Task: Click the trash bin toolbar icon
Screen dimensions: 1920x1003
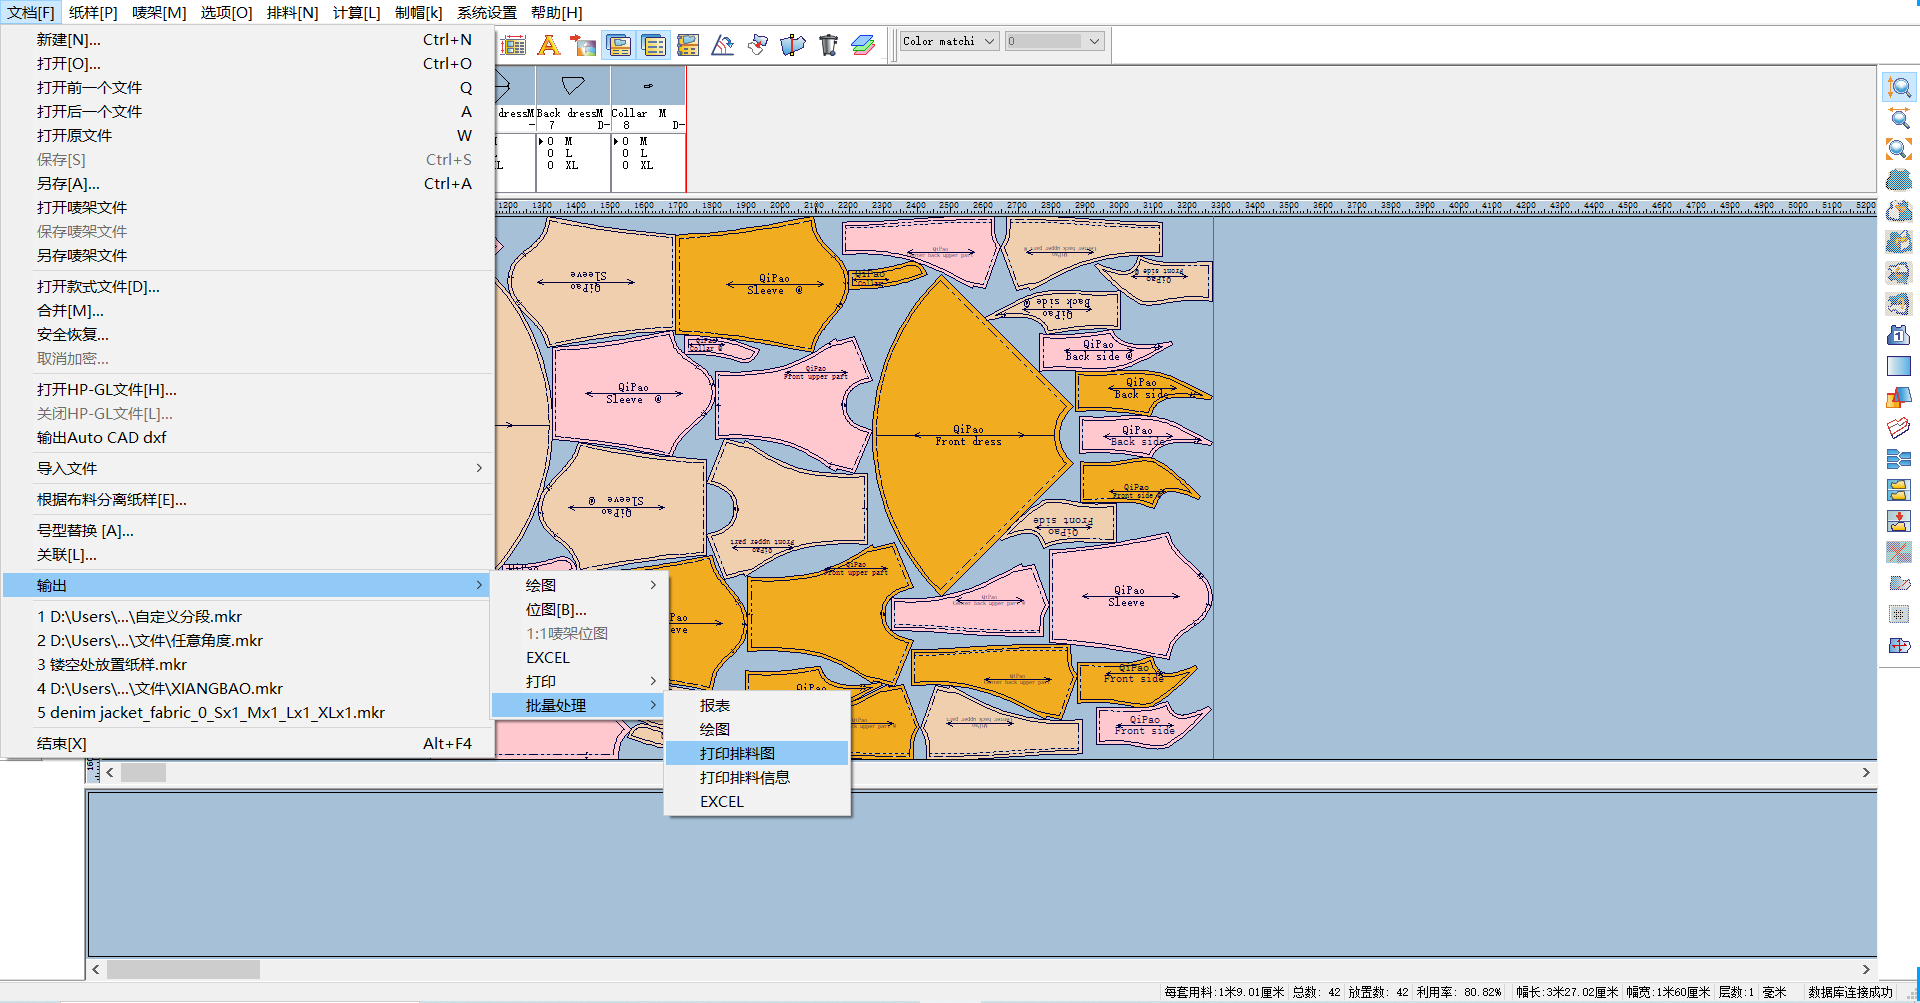Action: (x=828, y=45)
